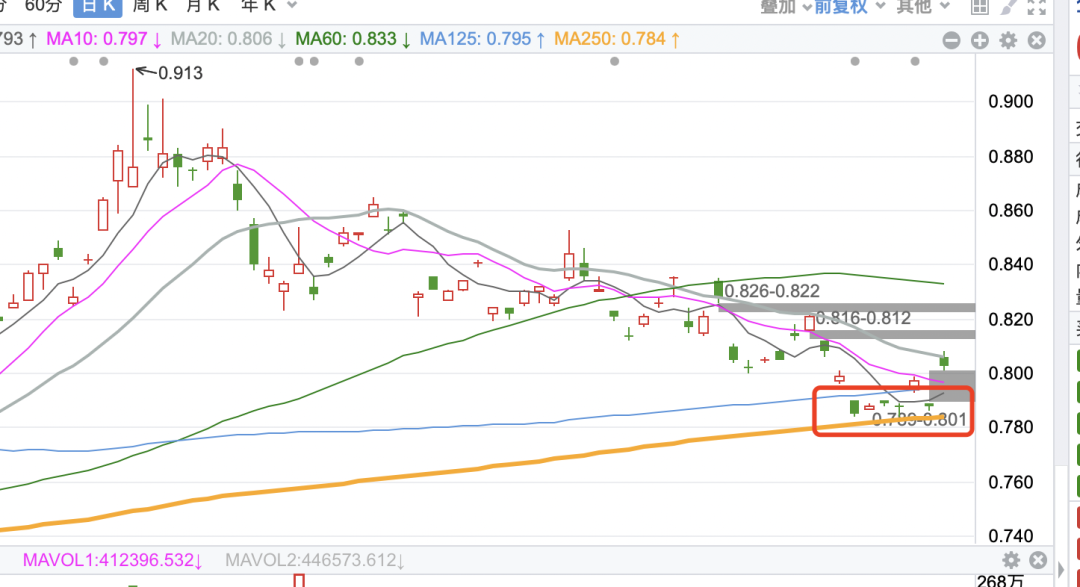Select the 日K daily candlestick tab
The width and height of the screenshot is (1080, 587).
pyautogui.click(x=98, y=7)
